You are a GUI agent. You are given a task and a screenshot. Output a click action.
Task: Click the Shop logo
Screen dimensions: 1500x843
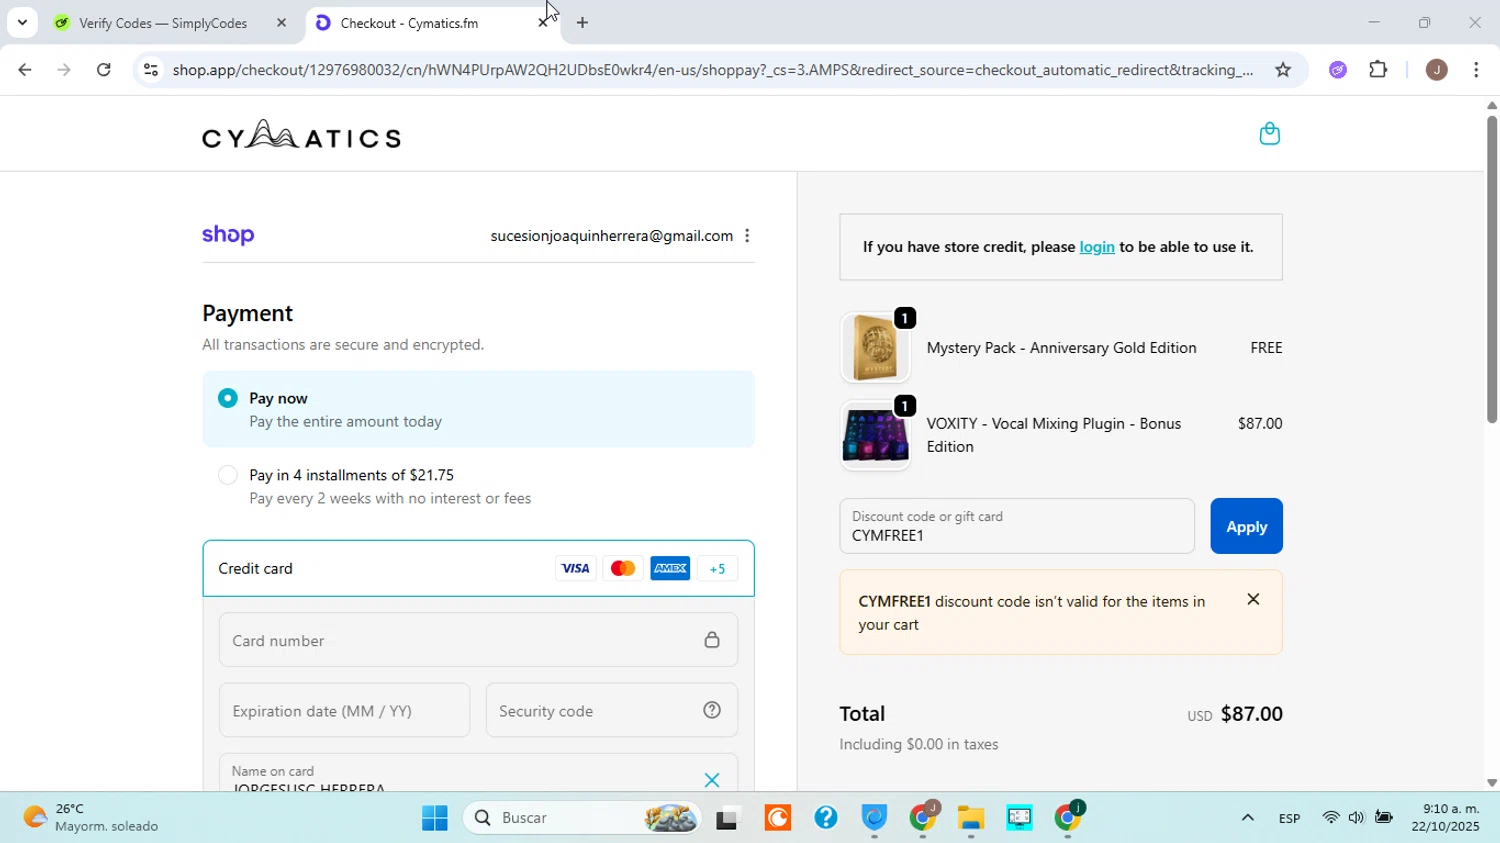click(x=228, y=235)
